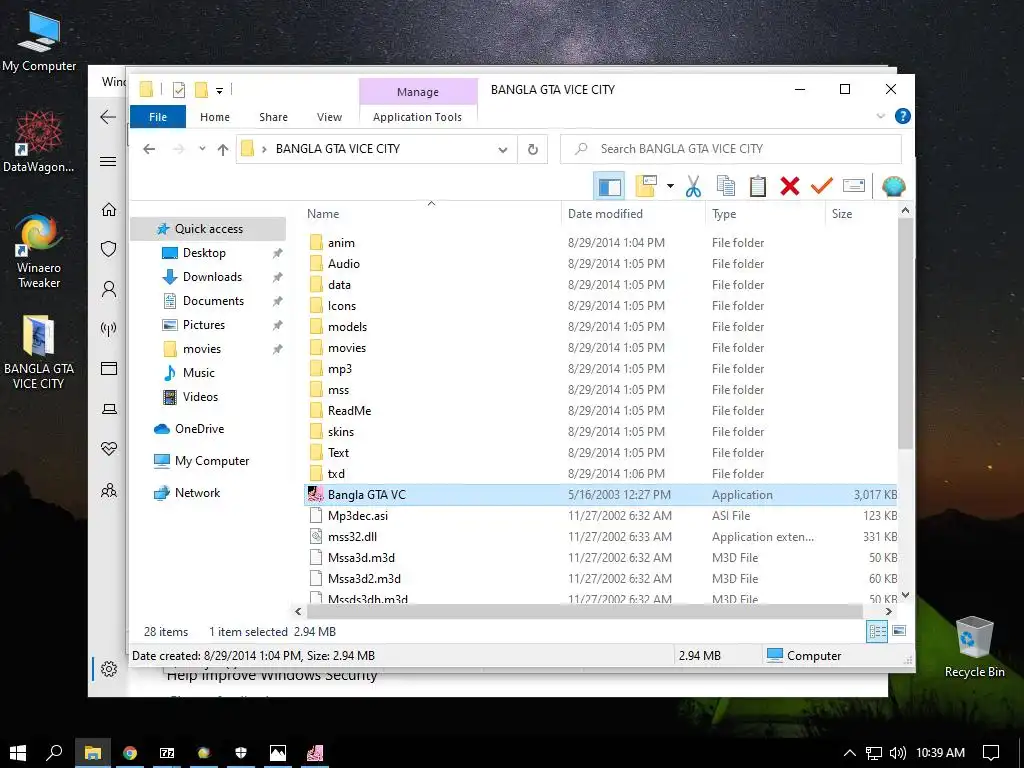Click the Rename toolbar icon
Screen dimensions: 1024x768
point(854,186)
